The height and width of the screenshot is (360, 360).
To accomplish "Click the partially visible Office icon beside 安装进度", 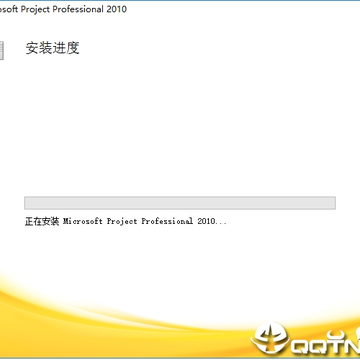I will (x=2, y=51).
